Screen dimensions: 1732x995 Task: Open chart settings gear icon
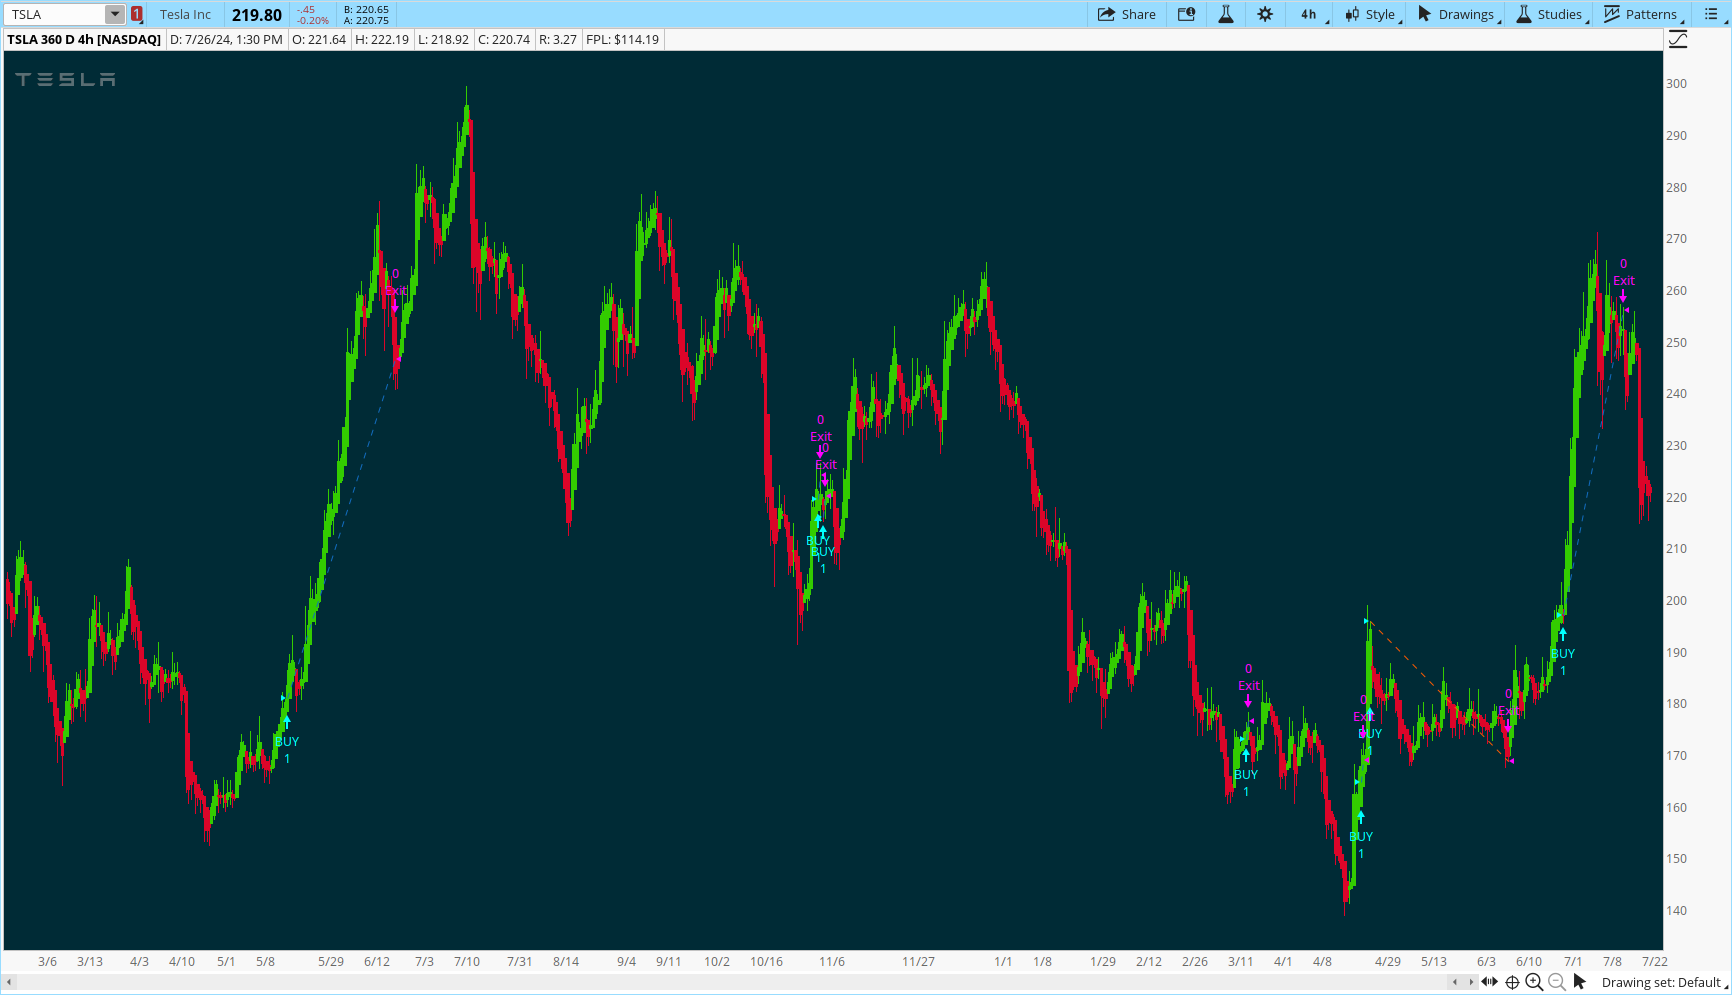tap(1265, 14)
